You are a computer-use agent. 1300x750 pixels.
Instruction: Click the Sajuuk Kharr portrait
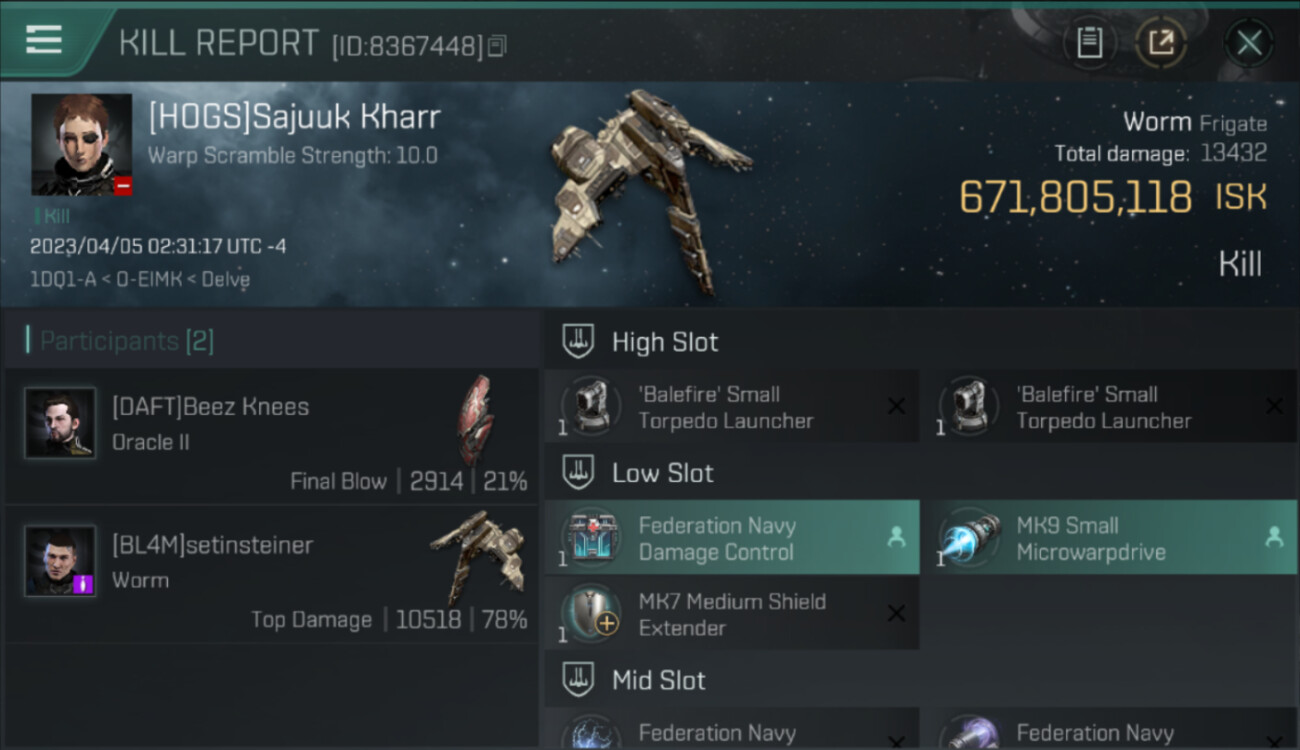(x=81, y=145)
